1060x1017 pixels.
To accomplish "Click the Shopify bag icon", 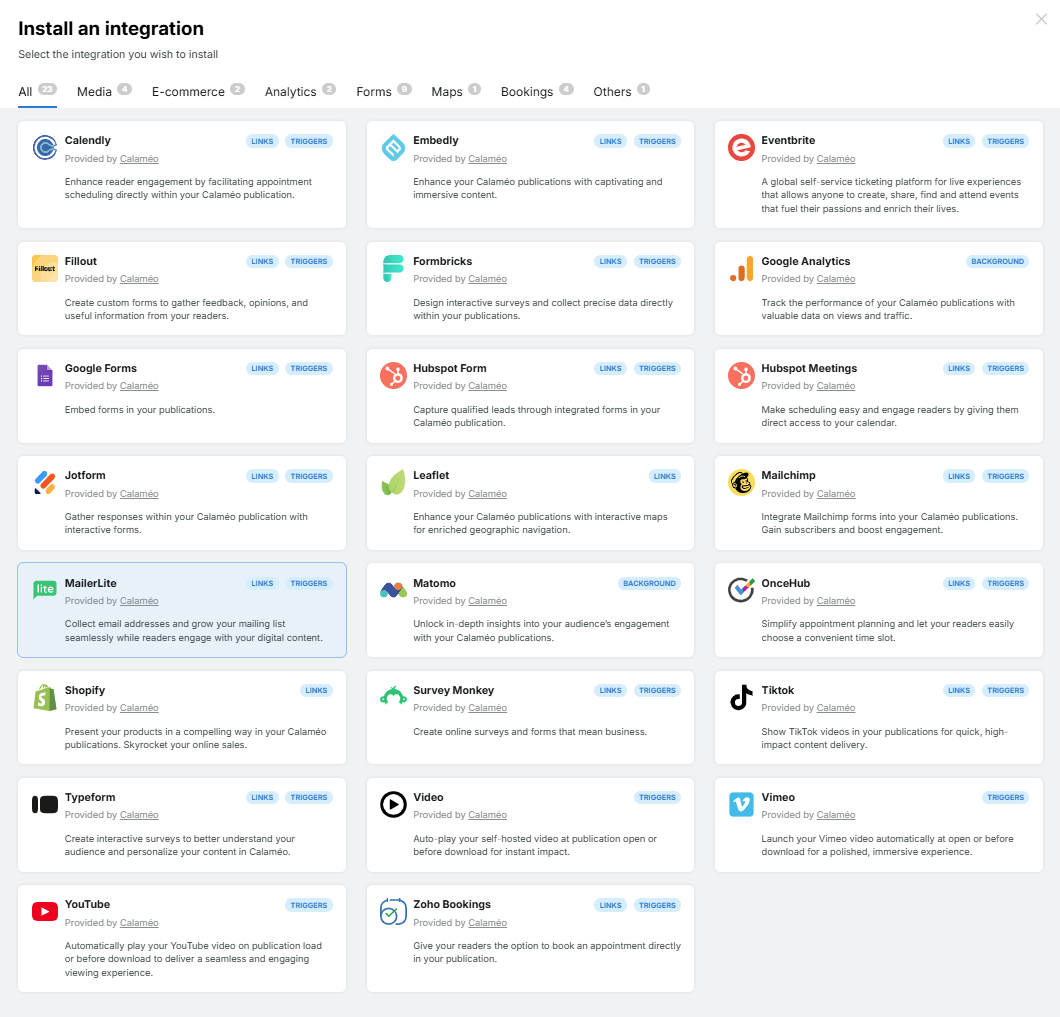I will coord(45,697).
